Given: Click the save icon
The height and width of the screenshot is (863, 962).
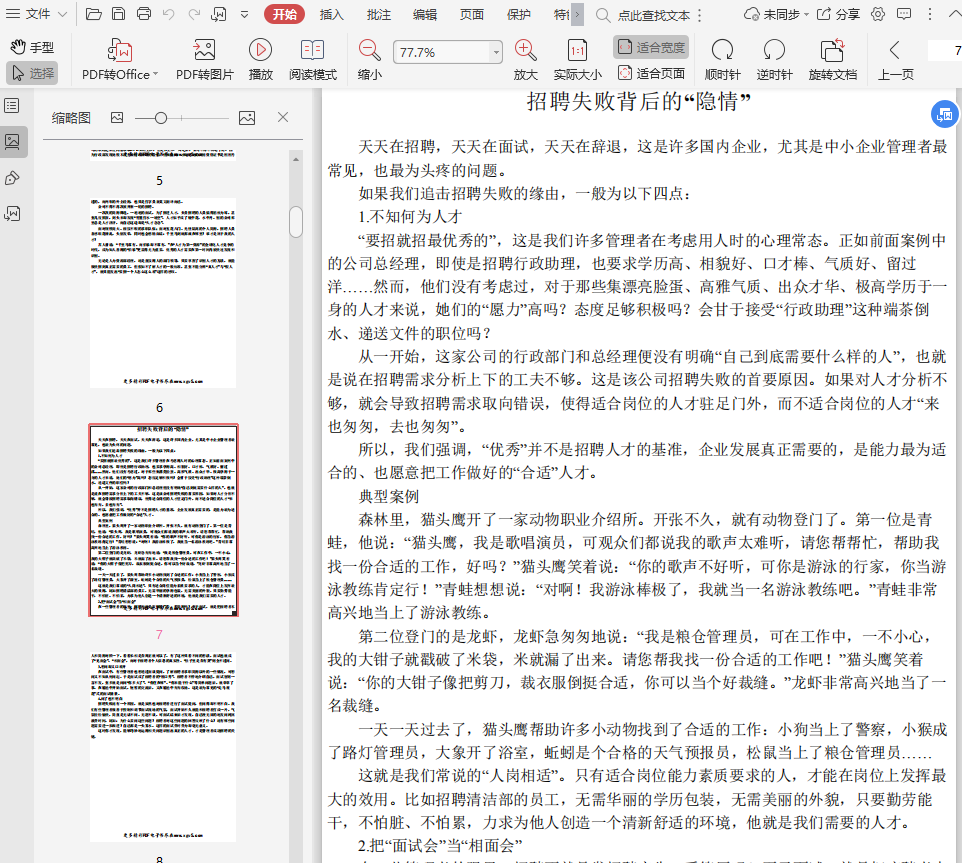Looking at the screenshot, I should (118, 13).
